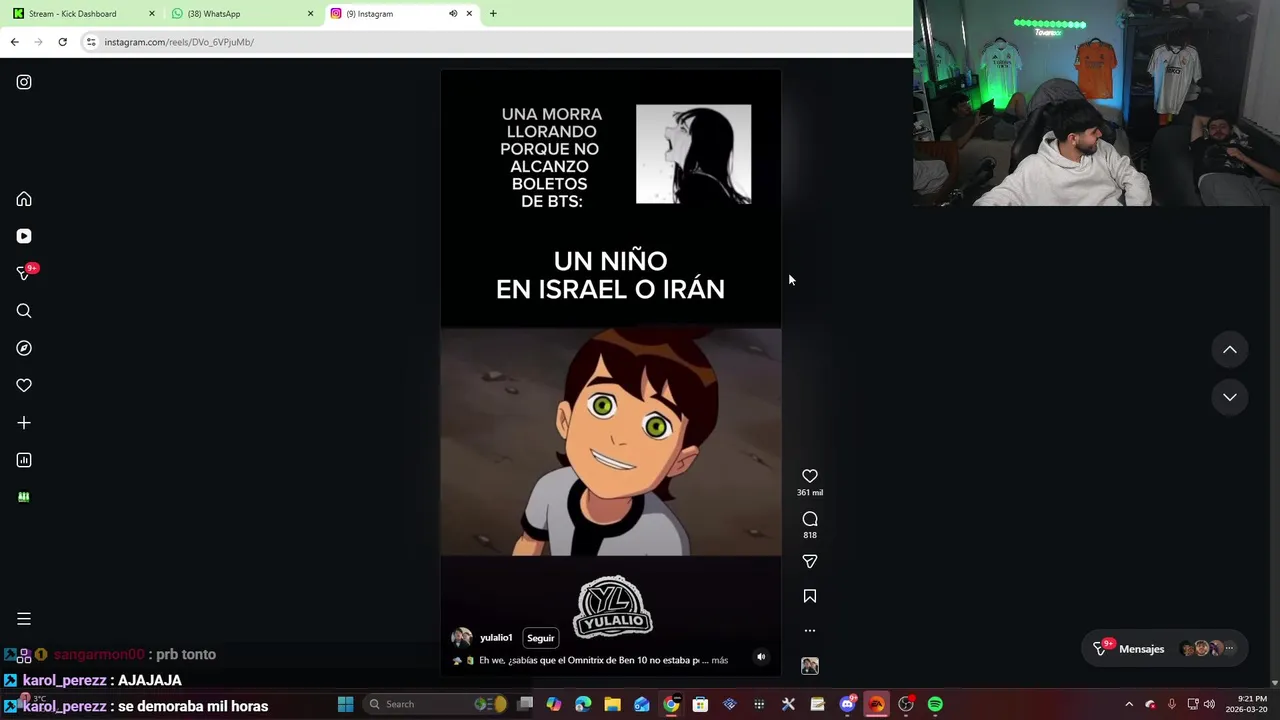Screen dimensions: 1280x720
Task: Open the Search magnifier in the sidebar
Action: (24, 311)
